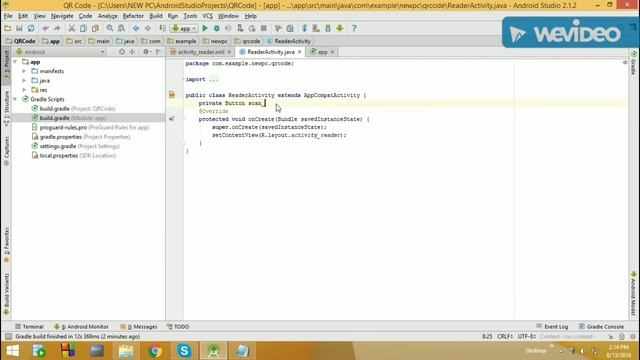Switch to the activity_reader.xml tab
This screenshot has width=640, height=360.
(201, 52)
